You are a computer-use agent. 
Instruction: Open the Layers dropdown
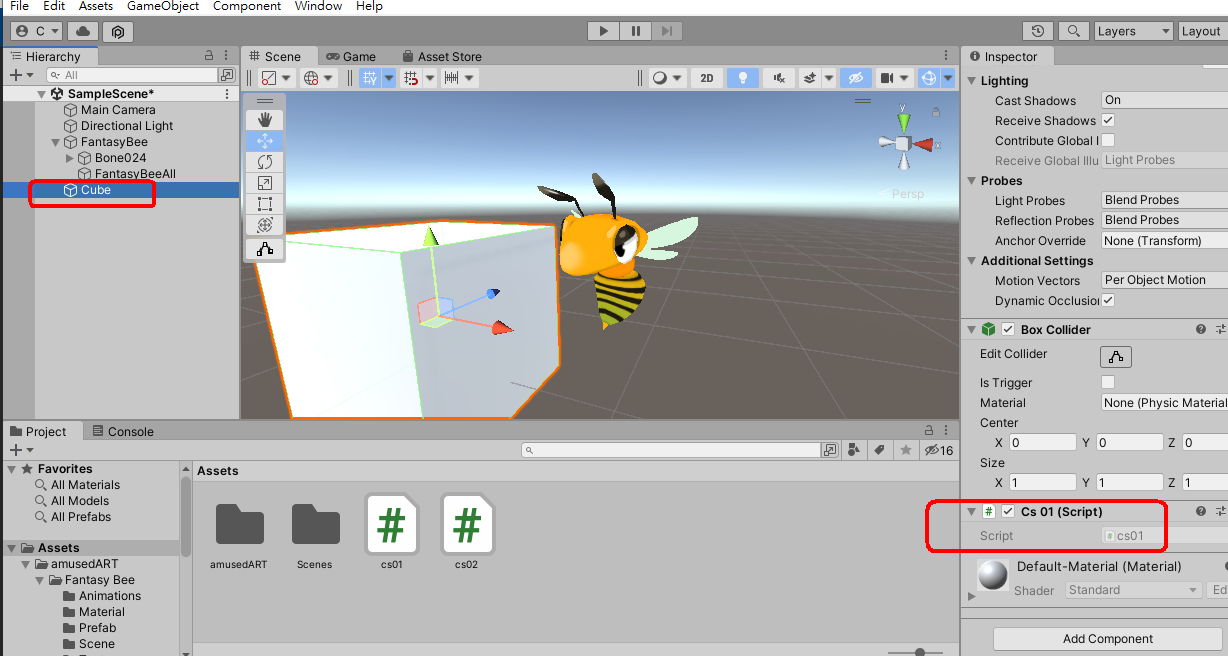[x=1133, y=31]
